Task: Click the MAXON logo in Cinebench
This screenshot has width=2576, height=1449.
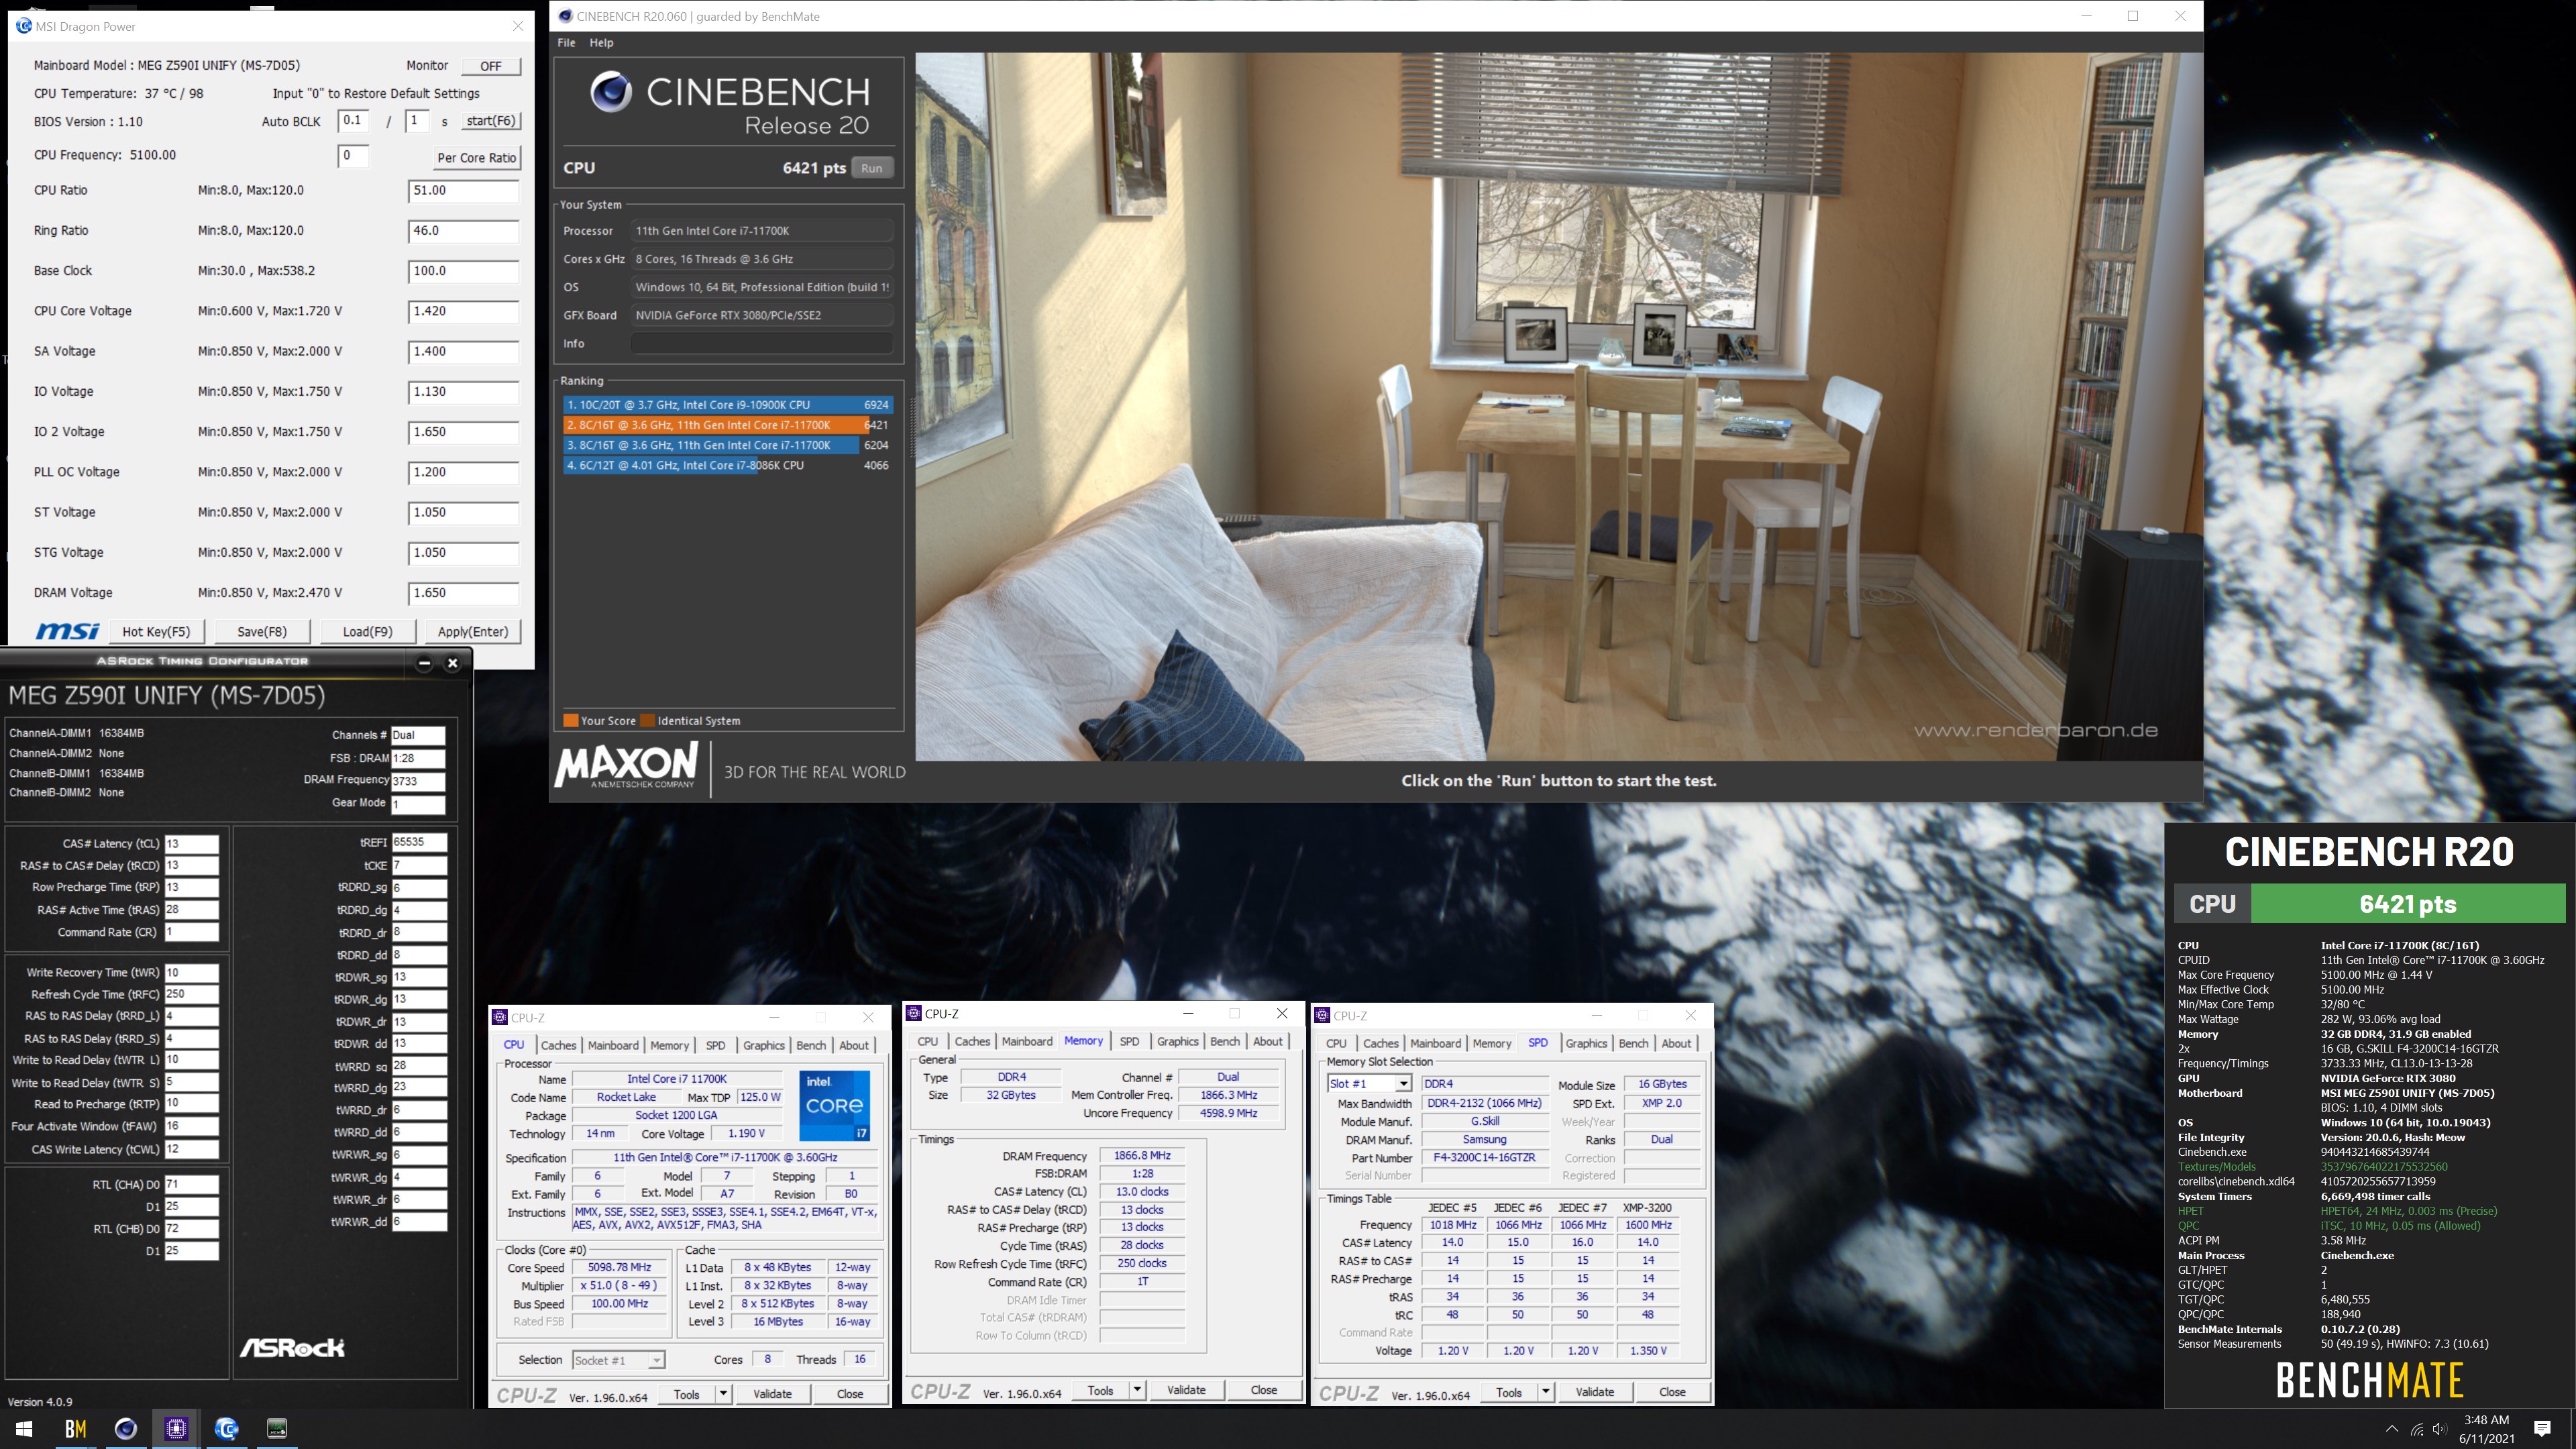Action: [626, 765]
